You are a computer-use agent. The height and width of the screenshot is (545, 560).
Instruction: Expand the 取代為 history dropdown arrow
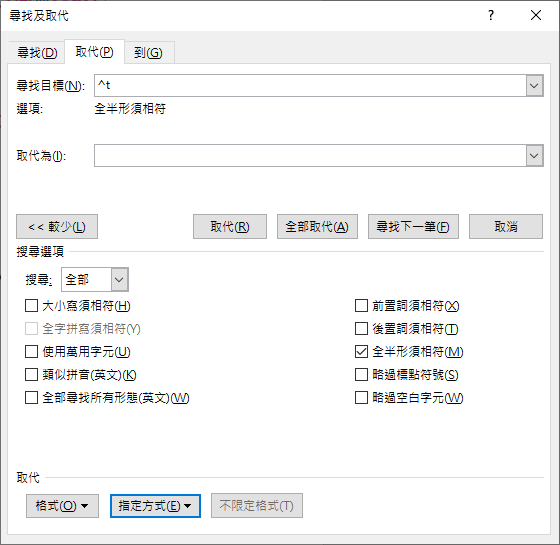pyautogui.click(x=534, y=156)
